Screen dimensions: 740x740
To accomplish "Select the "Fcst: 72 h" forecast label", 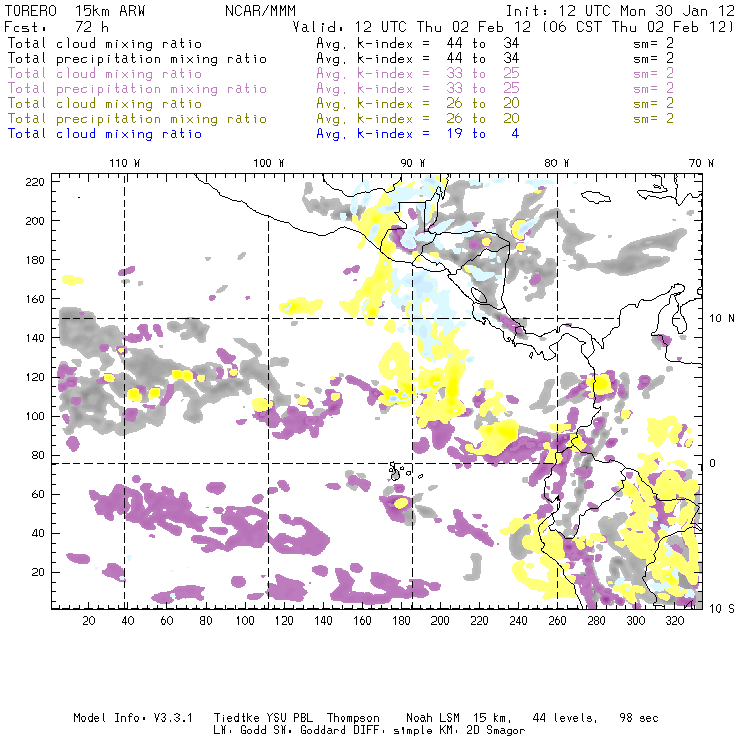I will [x=57, y=27].
